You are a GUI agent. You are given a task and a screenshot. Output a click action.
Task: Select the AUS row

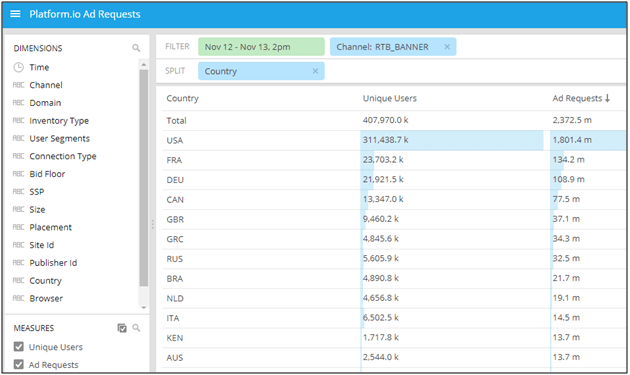394,357
